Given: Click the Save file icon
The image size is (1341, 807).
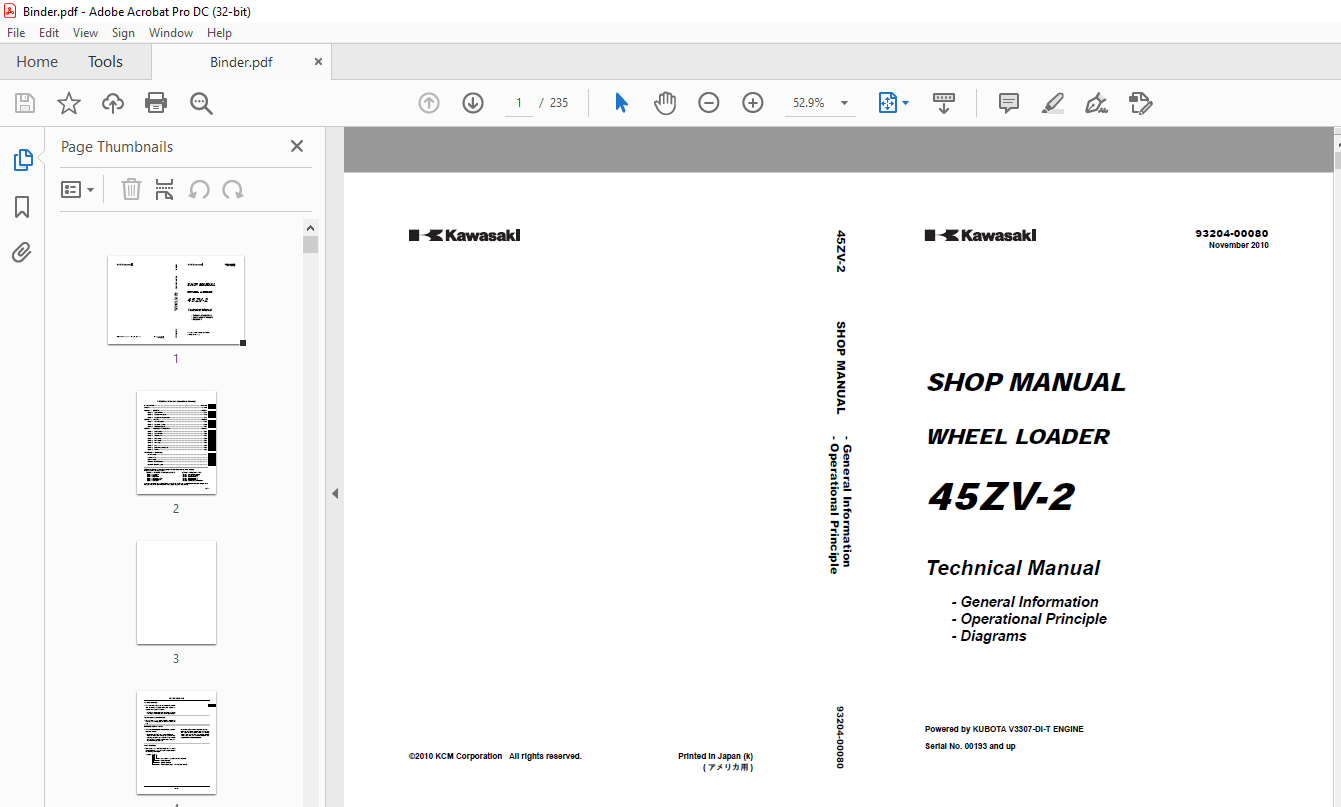Looking at the screenshot, I should pyautogui.click(x=25, y=103).
